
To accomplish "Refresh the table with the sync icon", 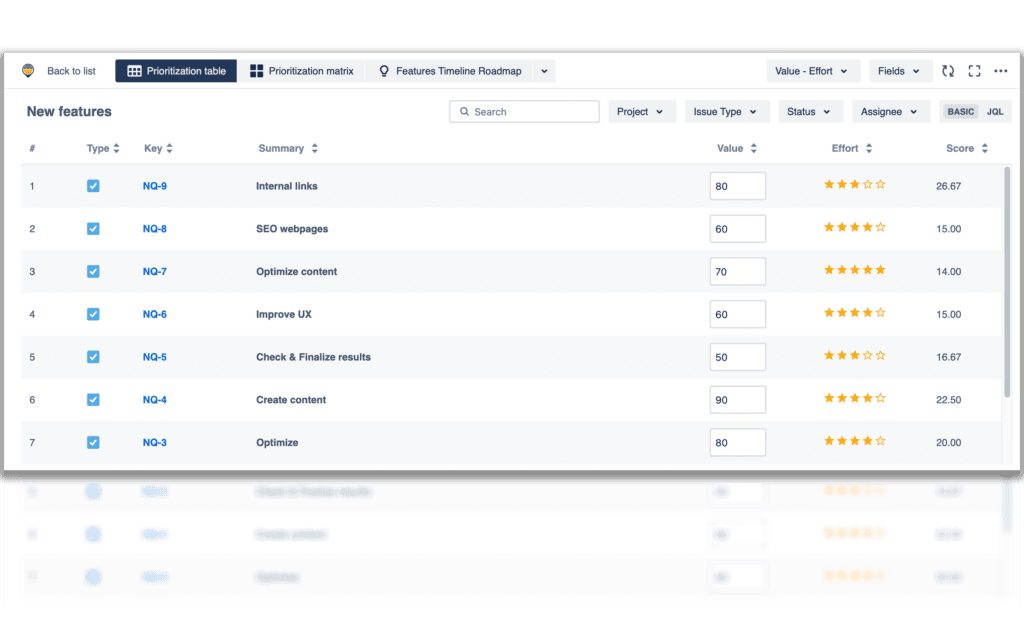I will [948, 70].
